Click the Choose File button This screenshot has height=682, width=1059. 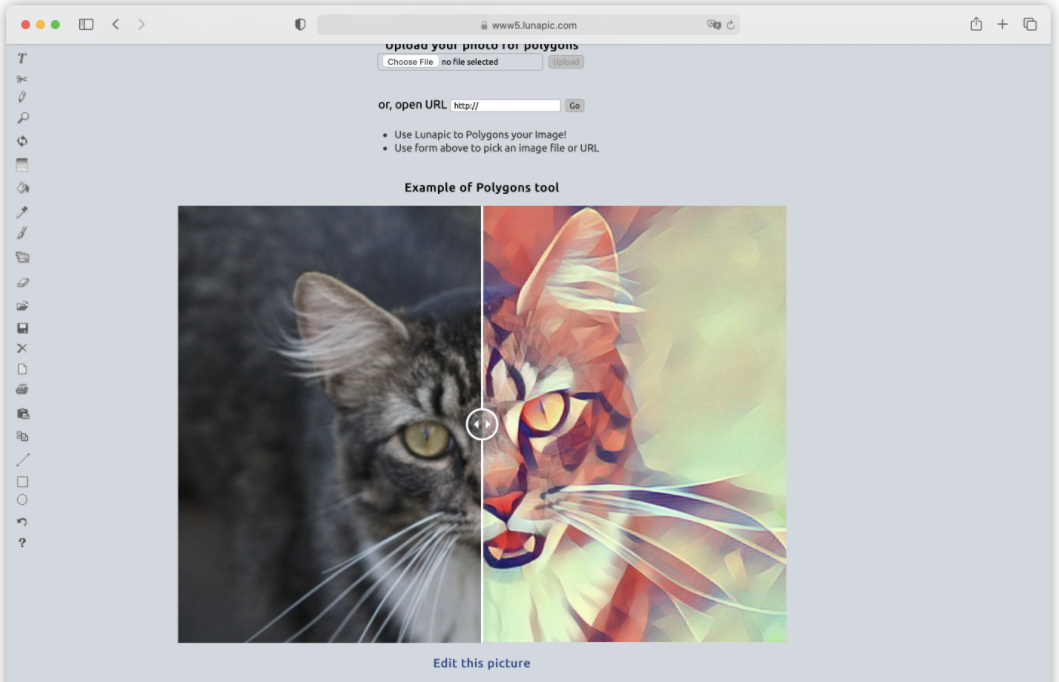410,62
